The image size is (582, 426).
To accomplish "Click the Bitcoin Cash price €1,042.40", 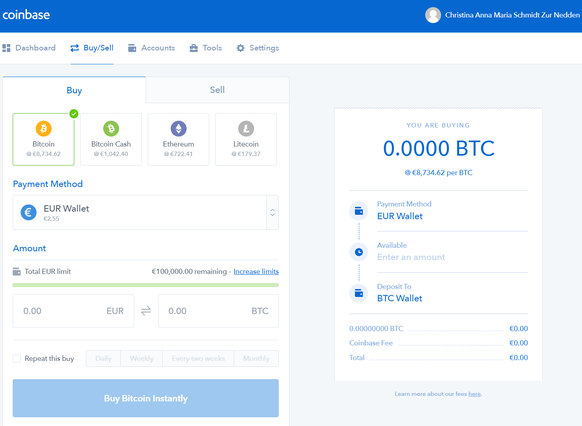I will point(111,154).
